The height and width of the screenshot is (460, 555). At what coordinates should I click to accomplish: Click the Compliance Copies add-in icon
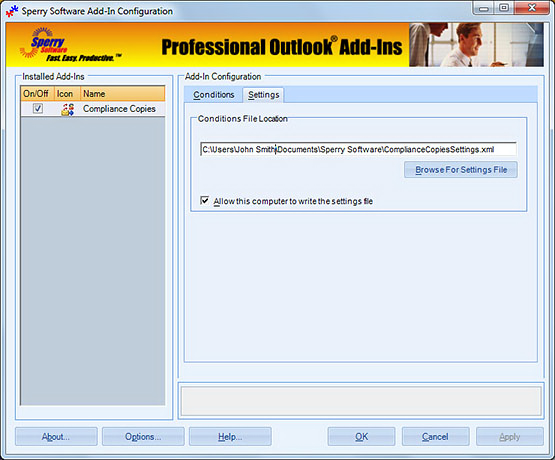coord(68,109)
